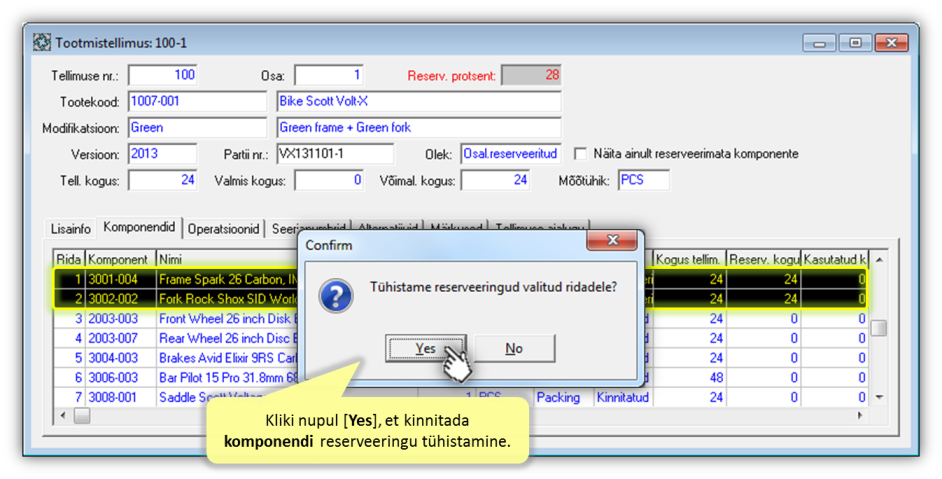942x479 pixels.
Task: Maximize the Tootmistellimus window
Action: (855, 43)
